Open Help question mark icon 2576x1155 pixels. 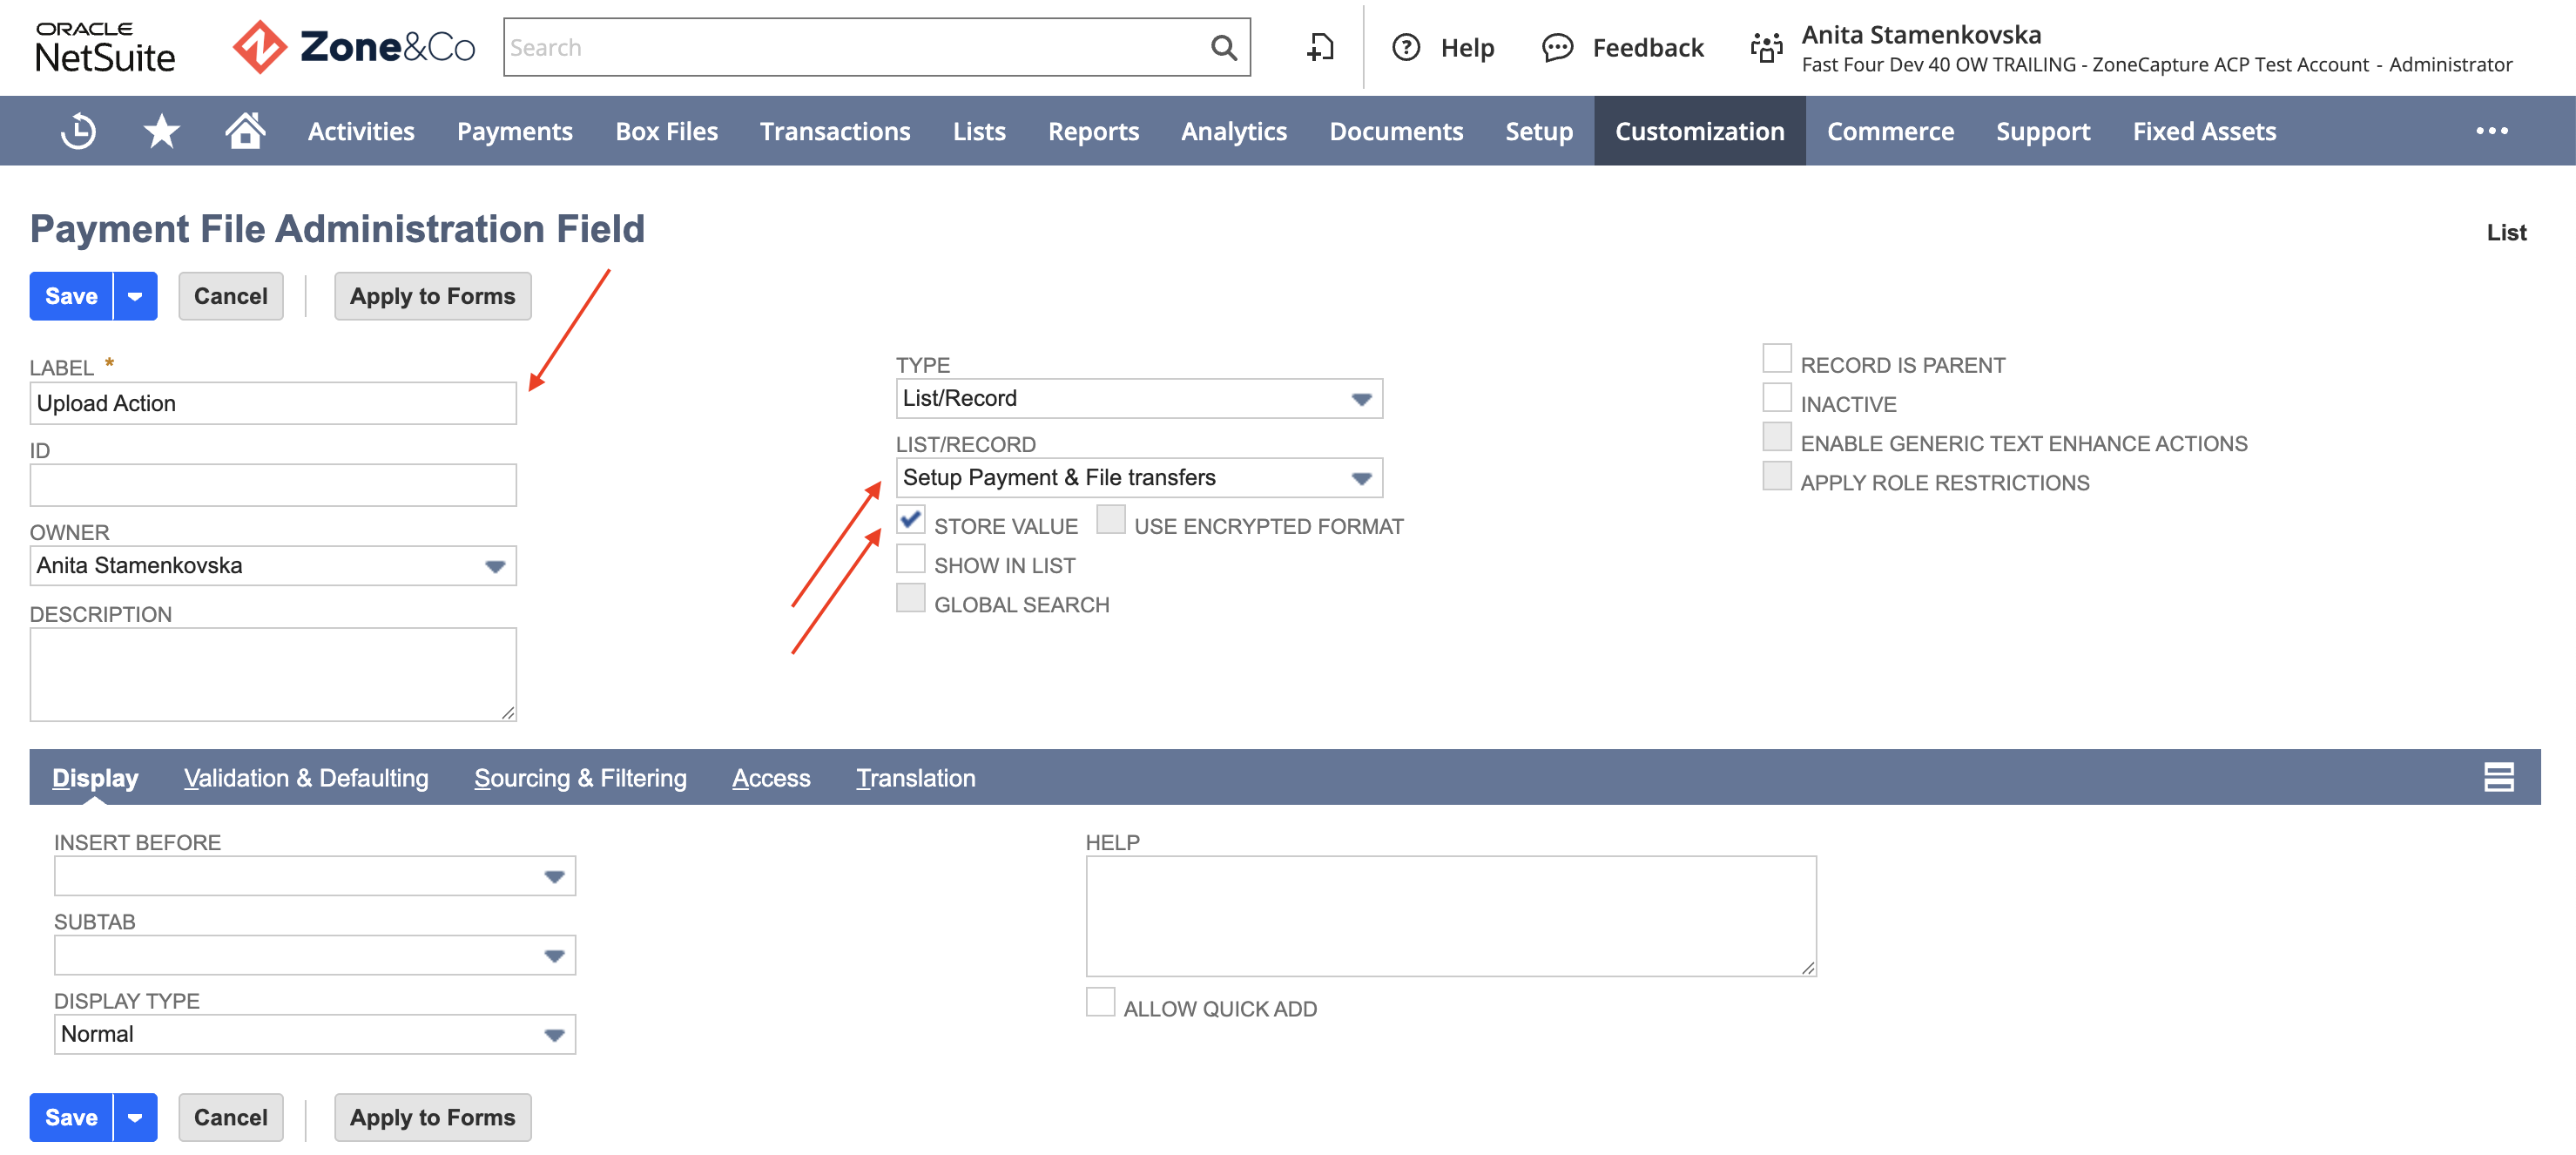click(1406, 47)
